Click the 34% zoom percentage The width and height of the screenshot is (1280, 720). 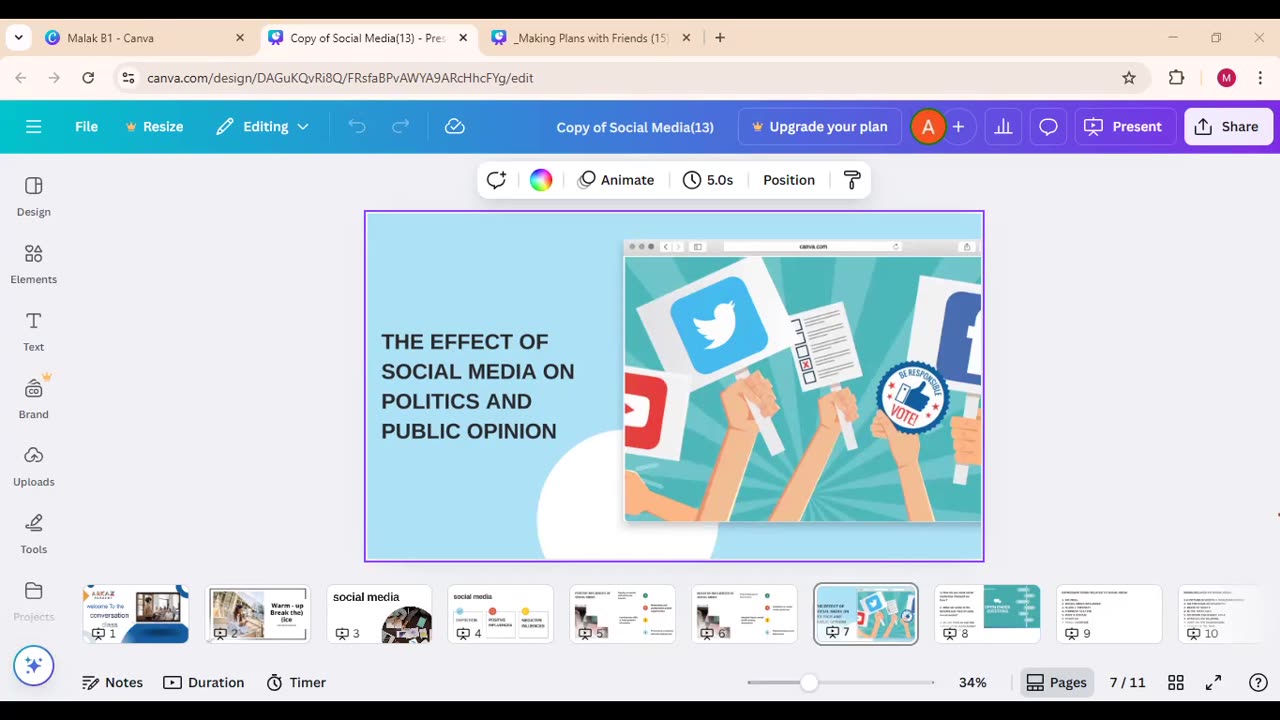973,683
